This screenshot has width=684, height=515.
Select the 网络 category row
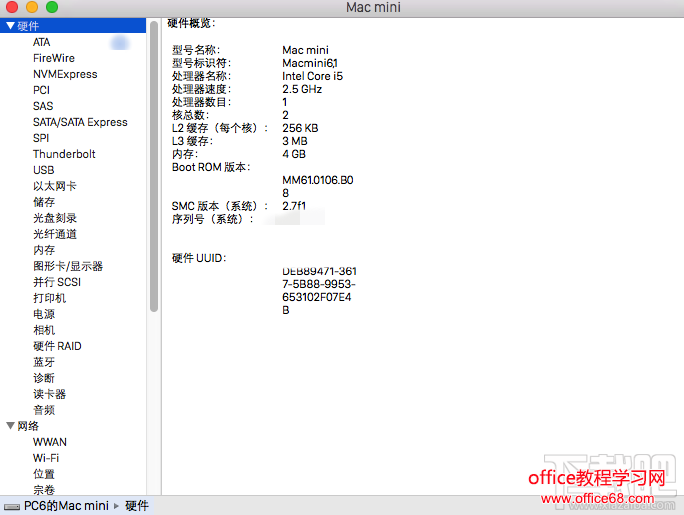tap(73, 426)
